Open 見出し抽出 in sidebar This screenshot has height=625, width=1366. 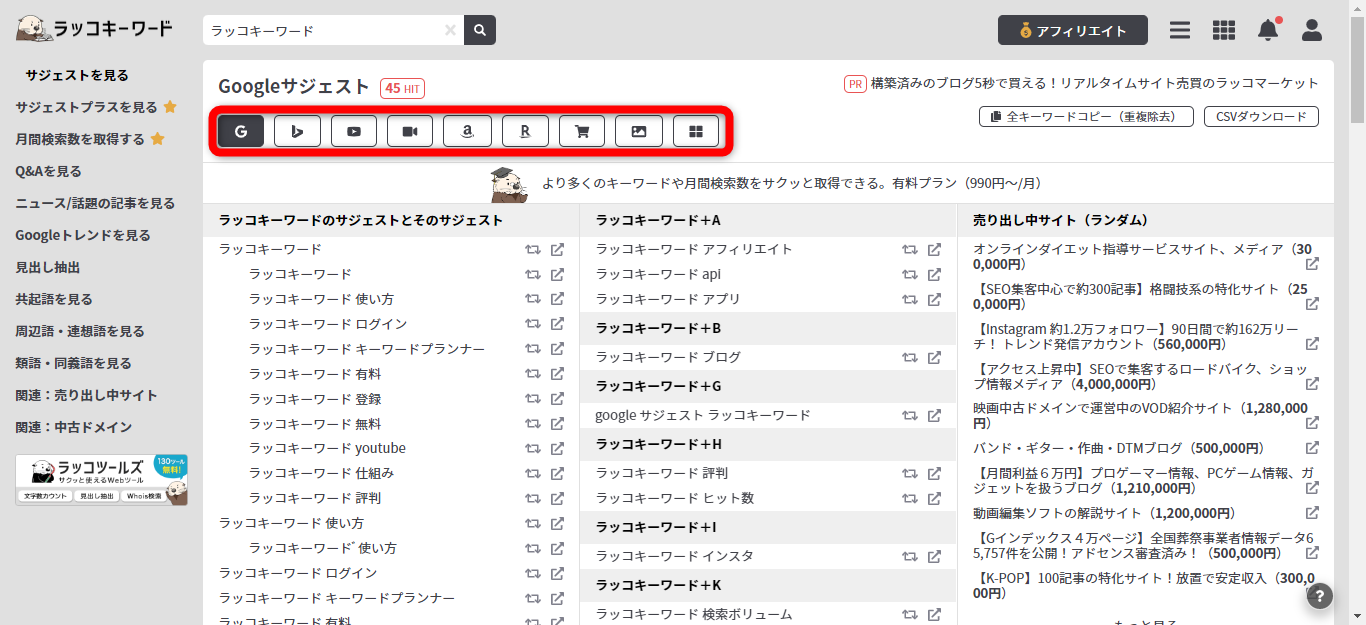[x=47, y=267]
